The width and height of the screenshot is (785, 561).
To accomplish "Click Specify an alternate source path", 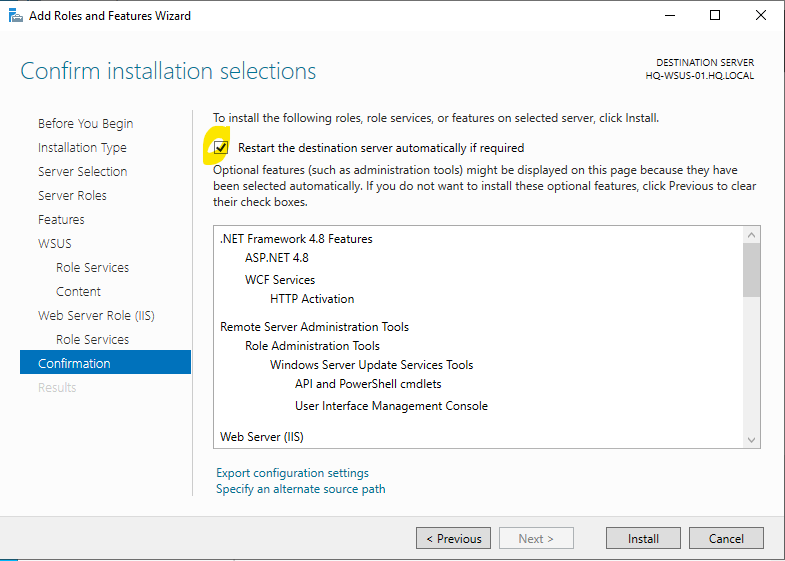I will point(300,489).
